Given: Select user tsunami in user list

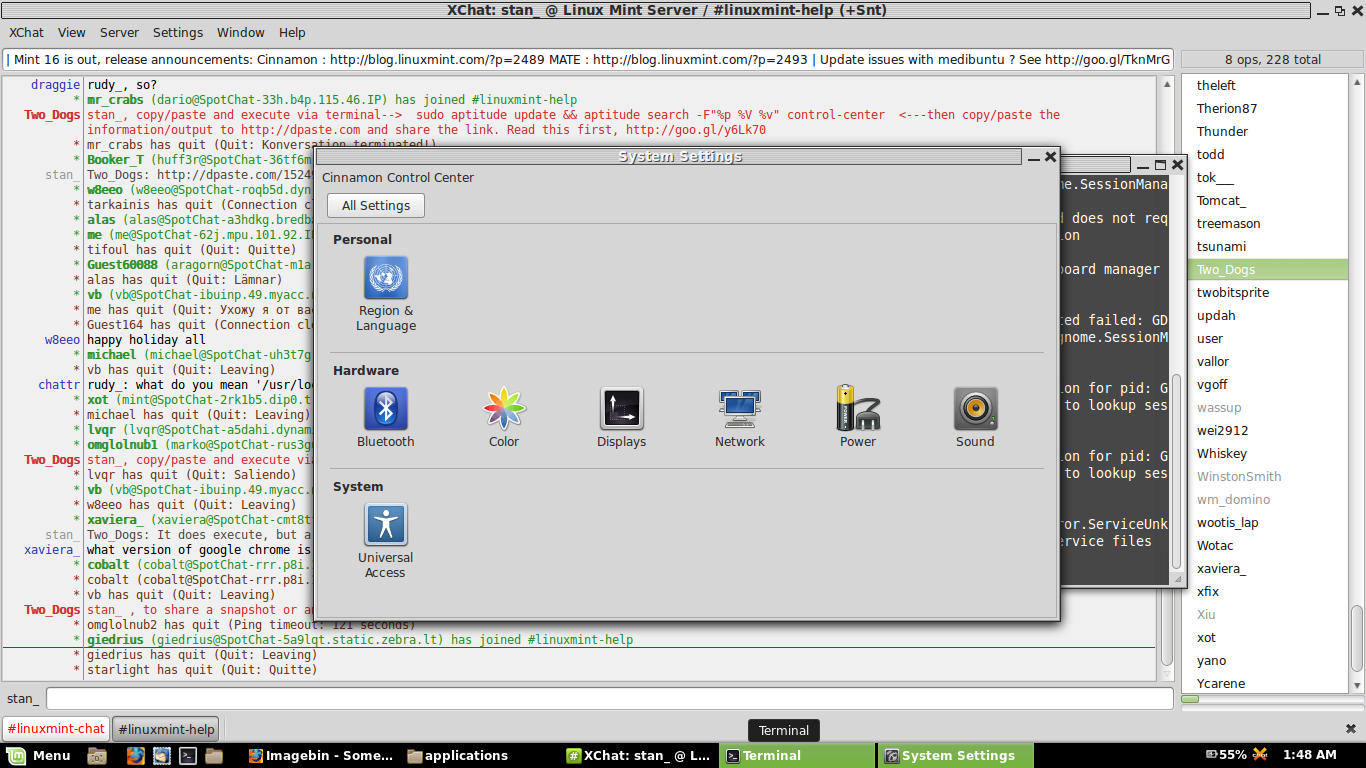Looking at the screenshot, I should pos(1221,246).
